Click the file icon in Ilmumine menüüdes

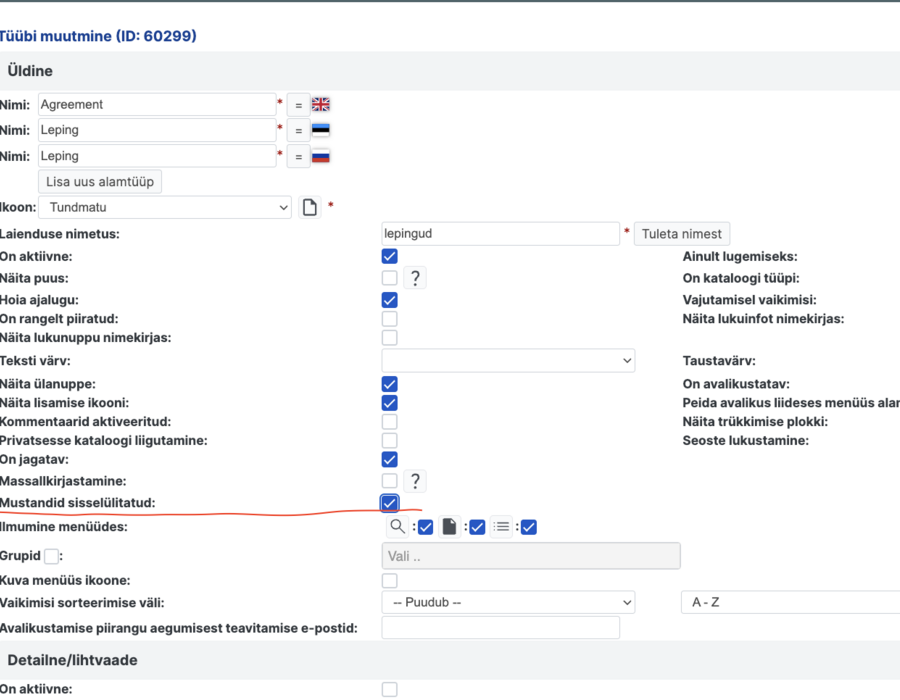449,526
